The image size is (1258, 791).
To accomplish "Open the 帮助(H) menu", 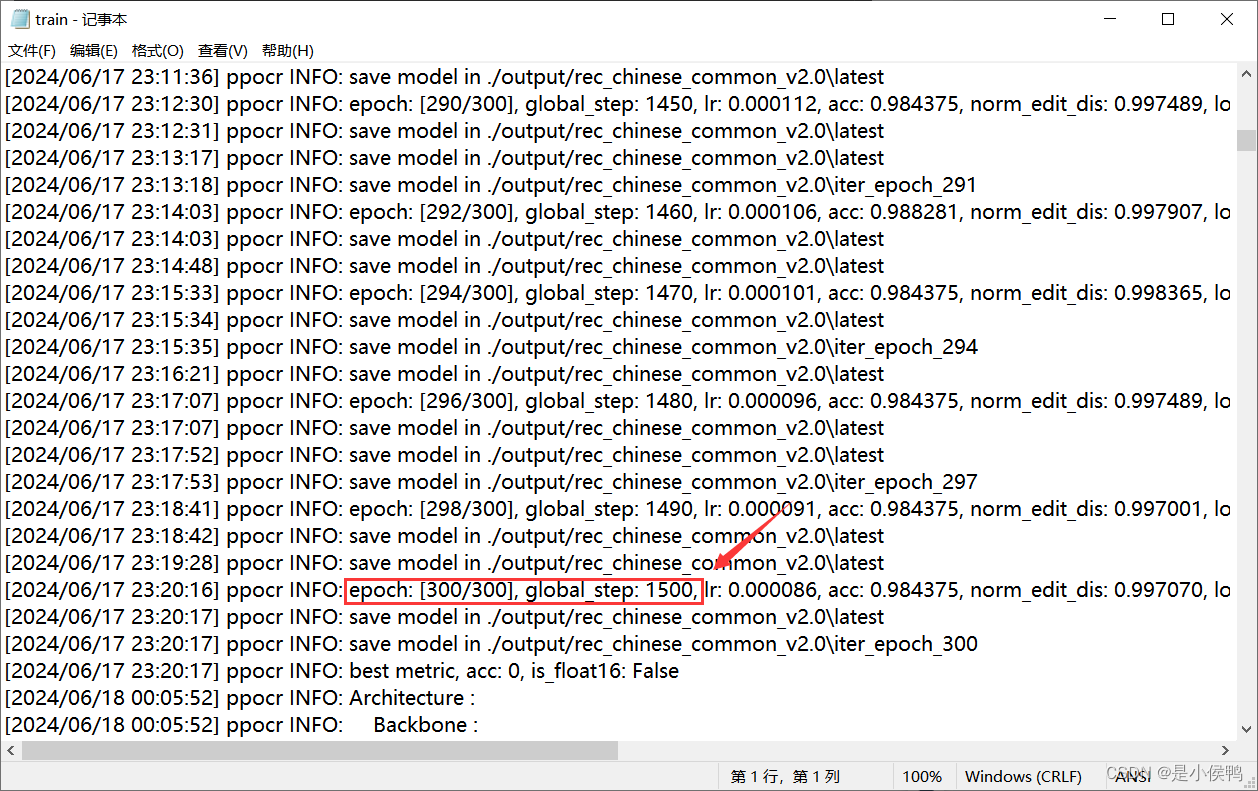I will pos(287,50).
